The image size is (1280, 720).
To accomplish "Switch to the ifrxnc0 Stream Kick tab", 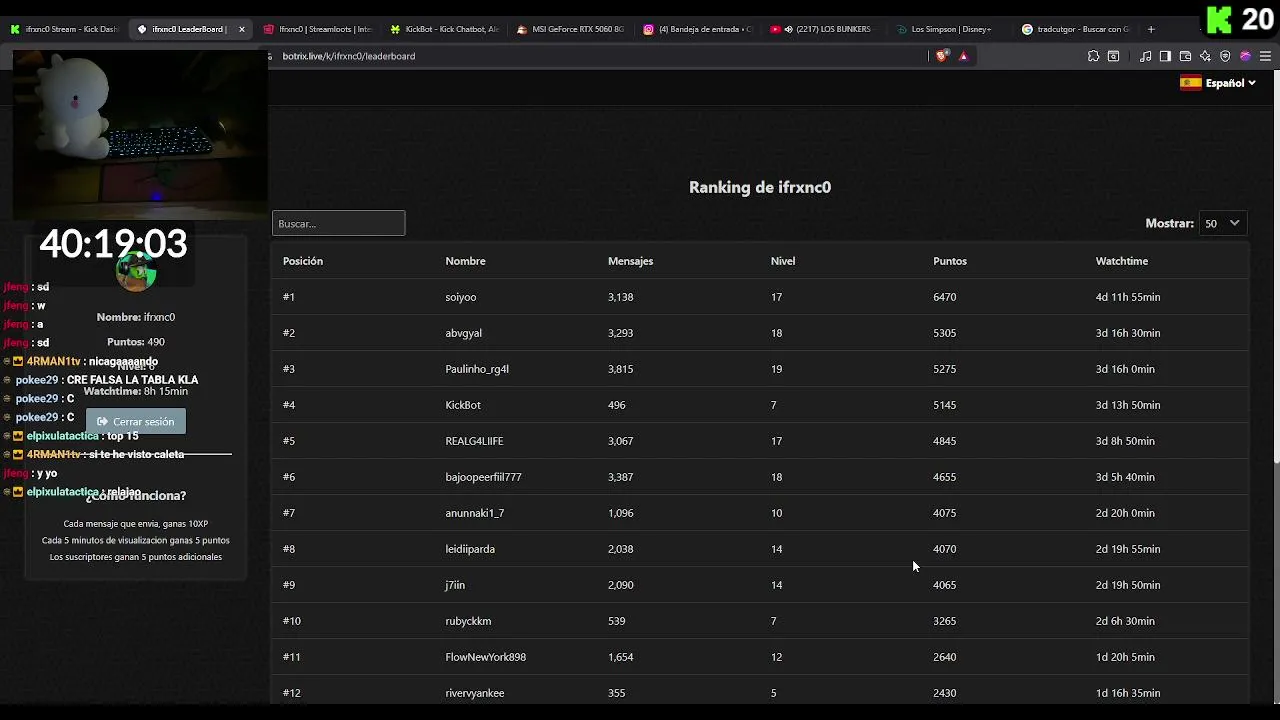I will (x=65, y=30).
